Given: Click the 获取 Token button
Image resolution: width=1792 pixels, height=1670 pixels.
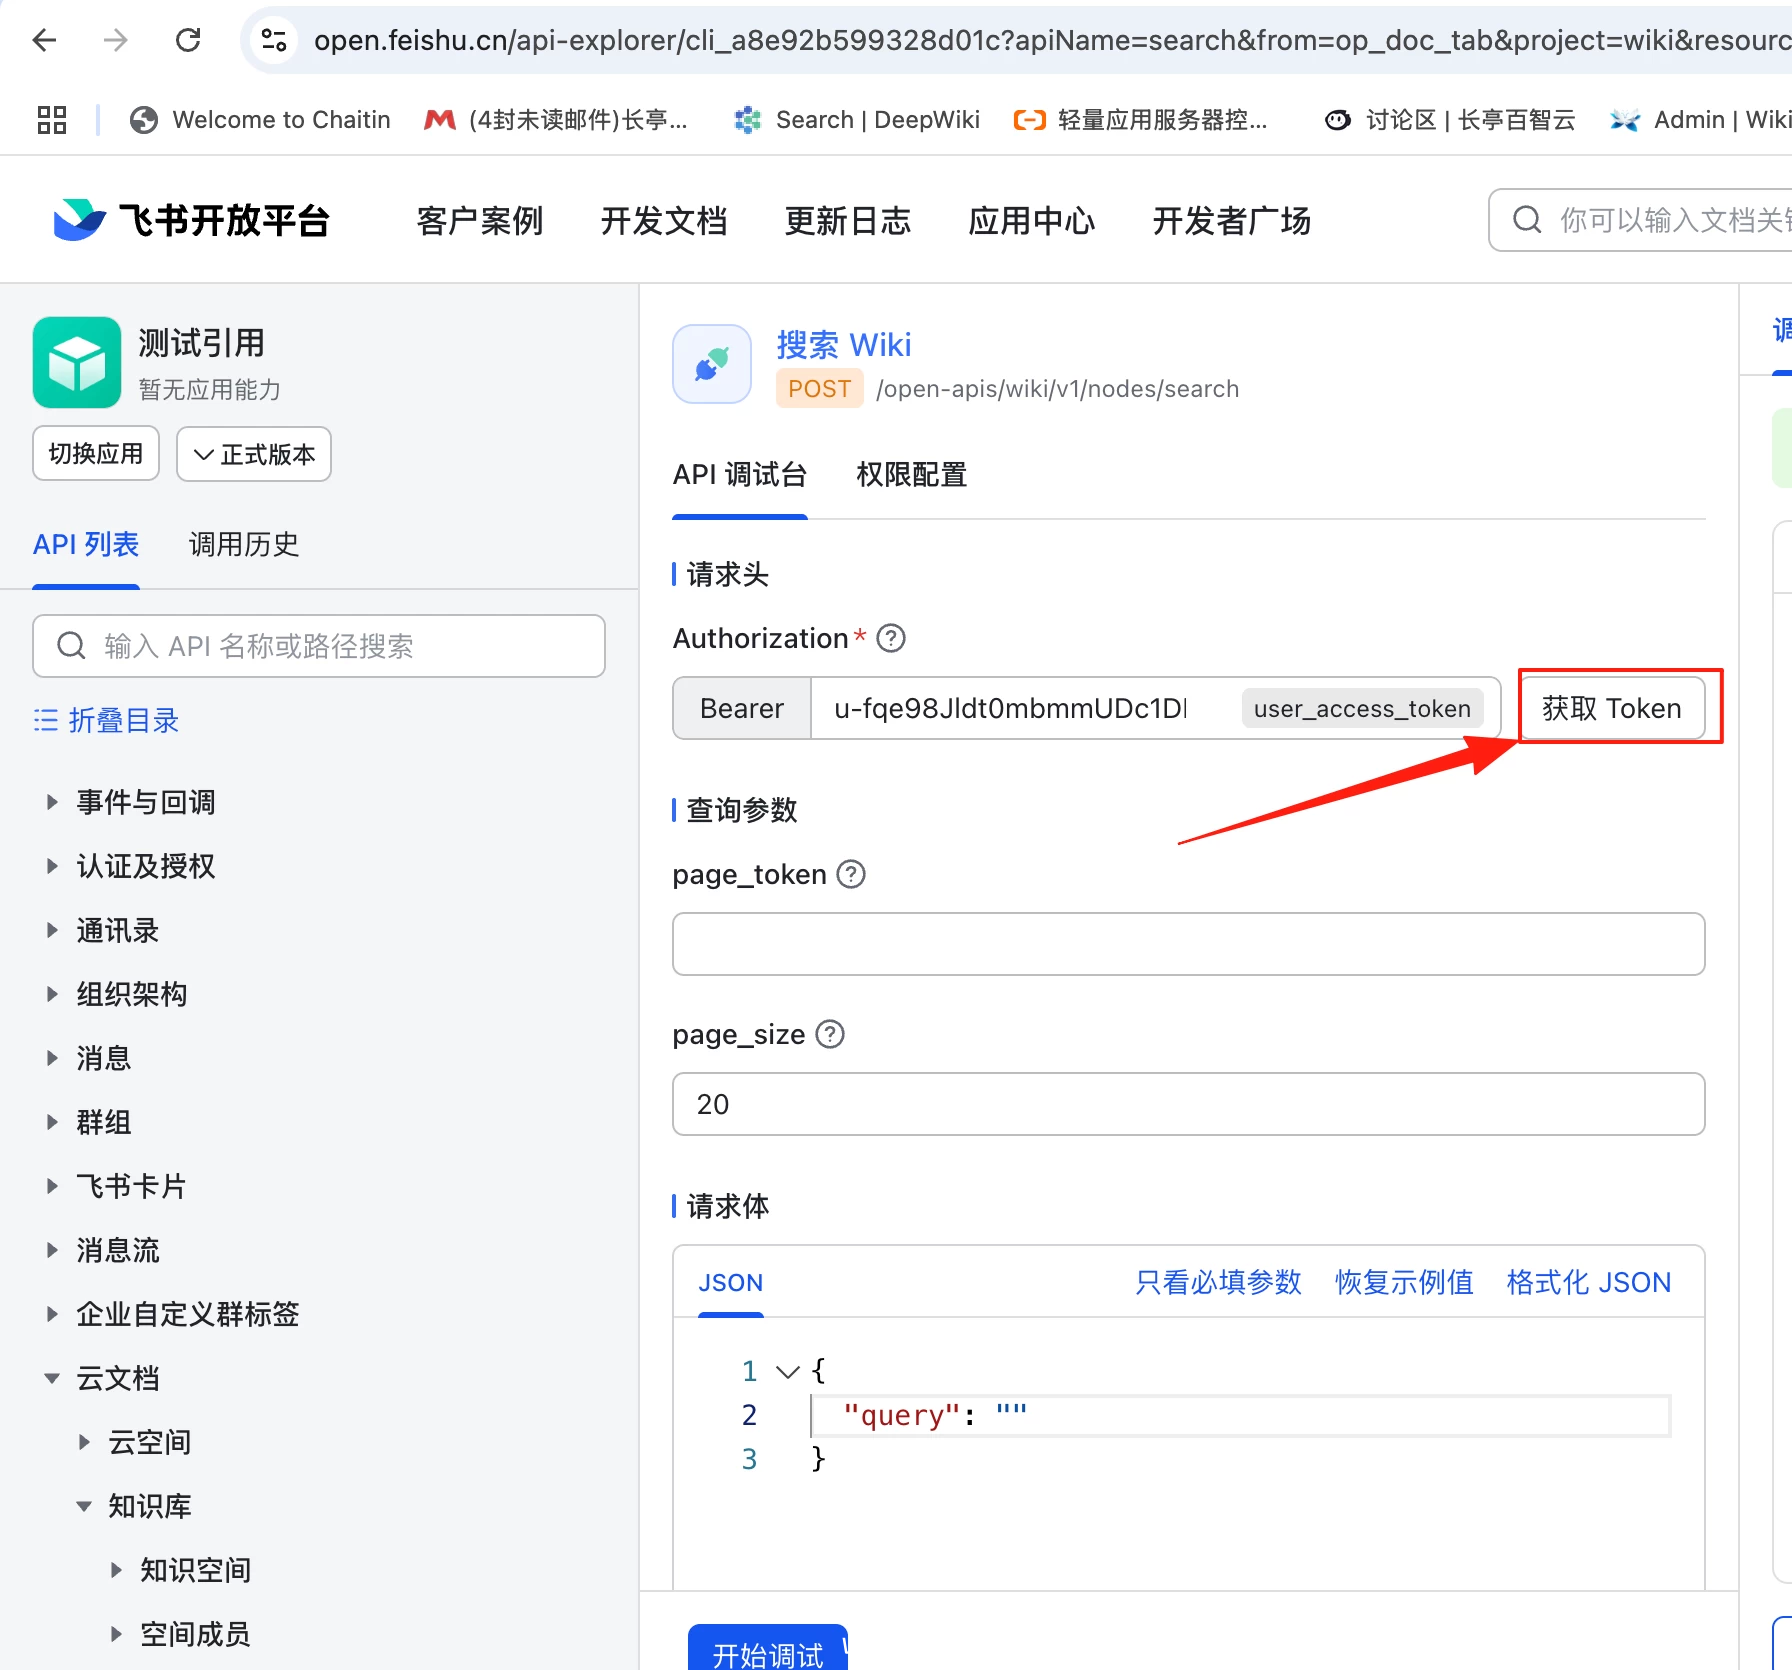Looking at the screenshot, I should coord(1611,708).
